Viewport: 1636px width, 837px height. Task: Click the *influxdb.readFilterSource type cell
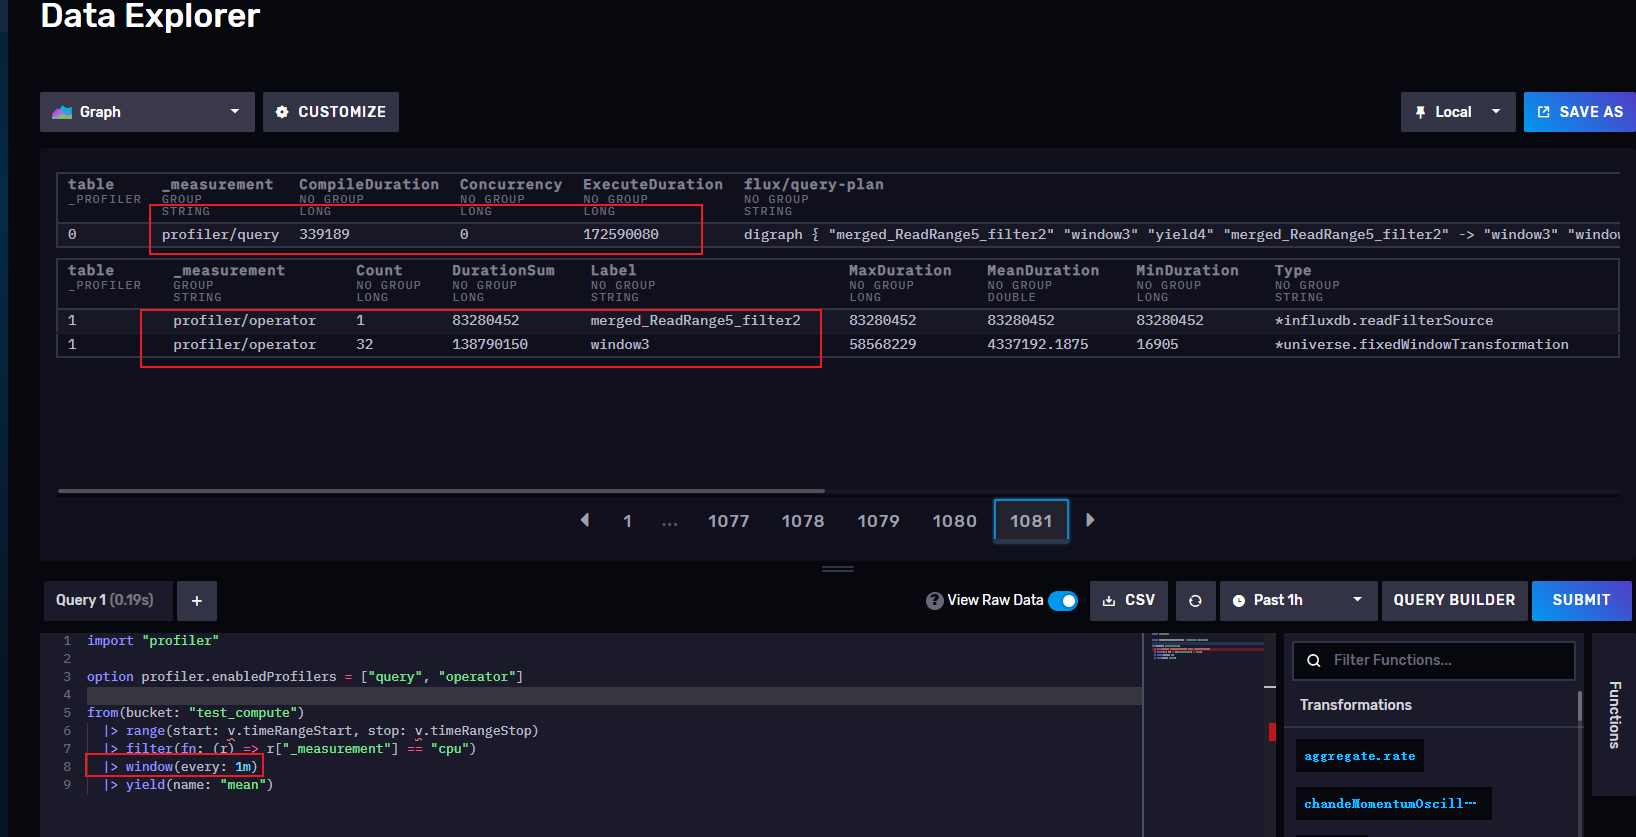point(1384,320)
